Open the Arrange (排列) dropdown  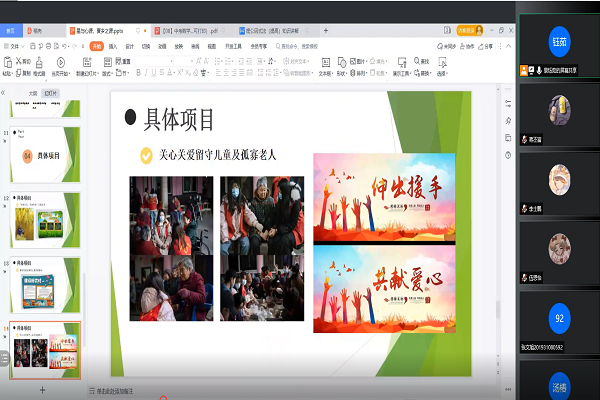pos(358,73)
